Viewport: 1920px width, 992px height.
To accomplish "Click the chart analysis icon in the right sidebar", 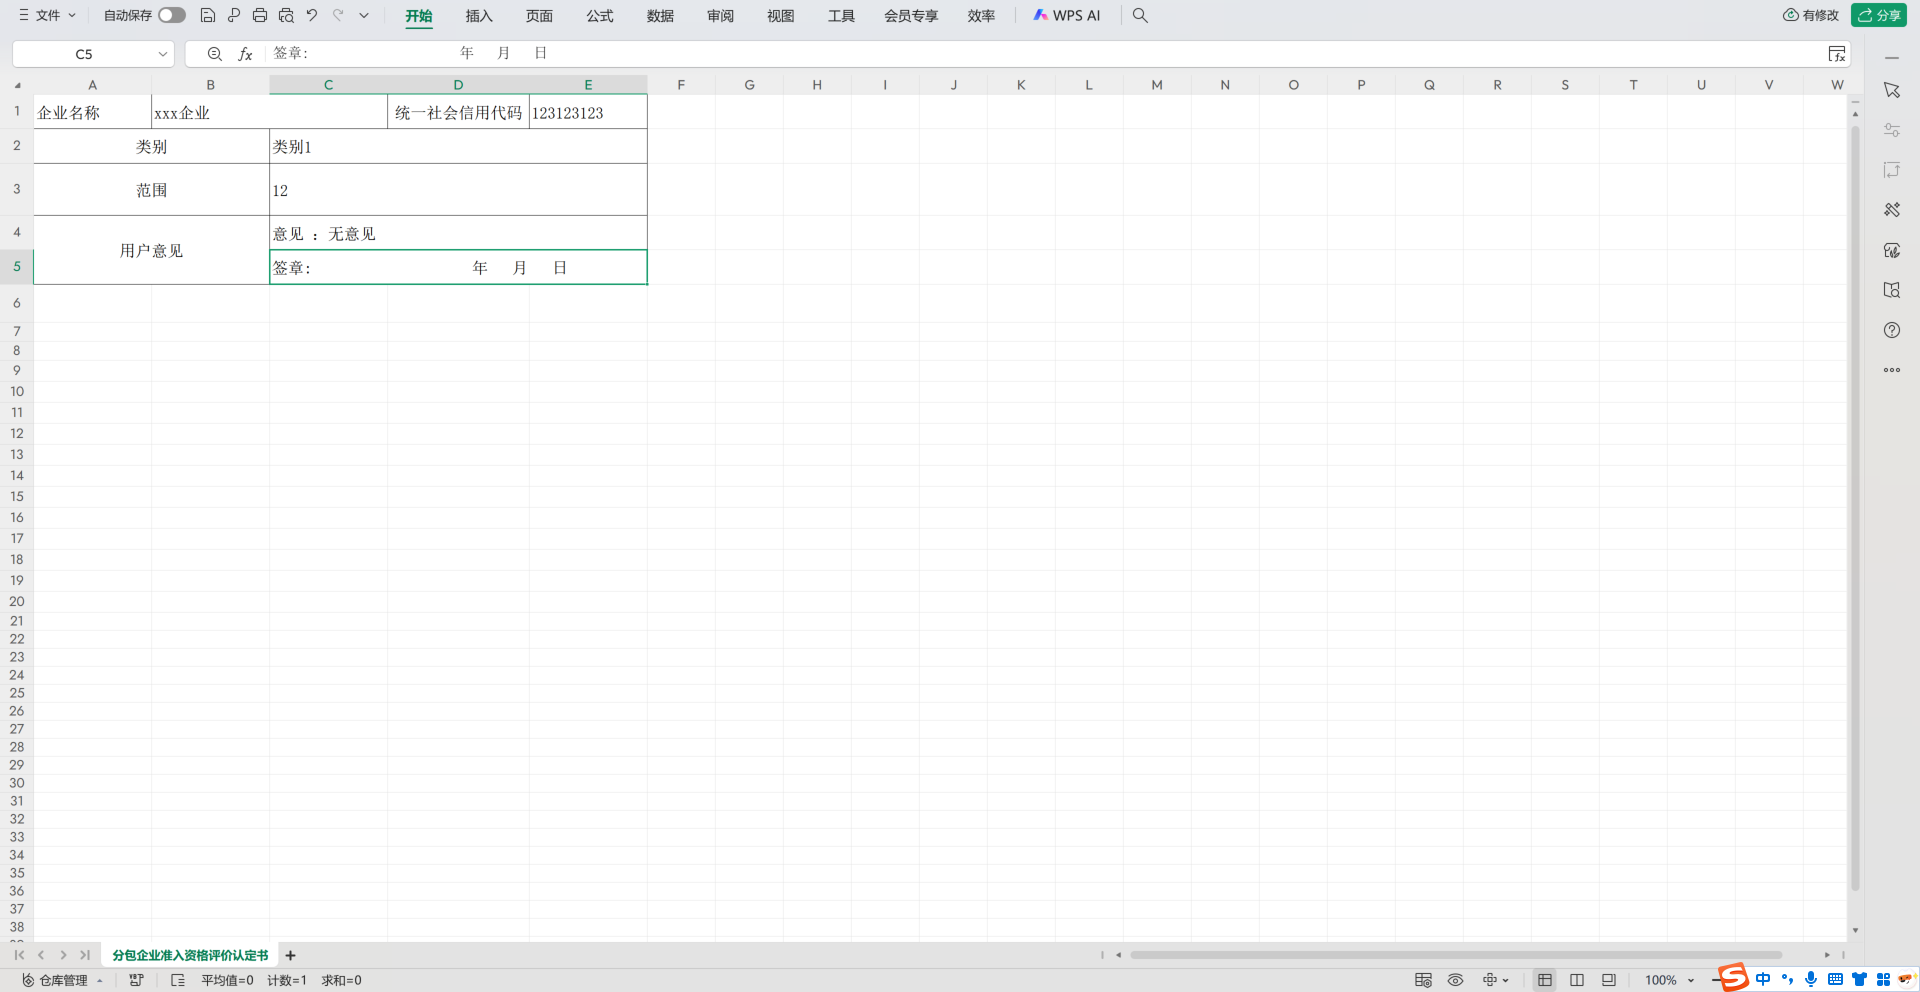I will [1892, 250].
